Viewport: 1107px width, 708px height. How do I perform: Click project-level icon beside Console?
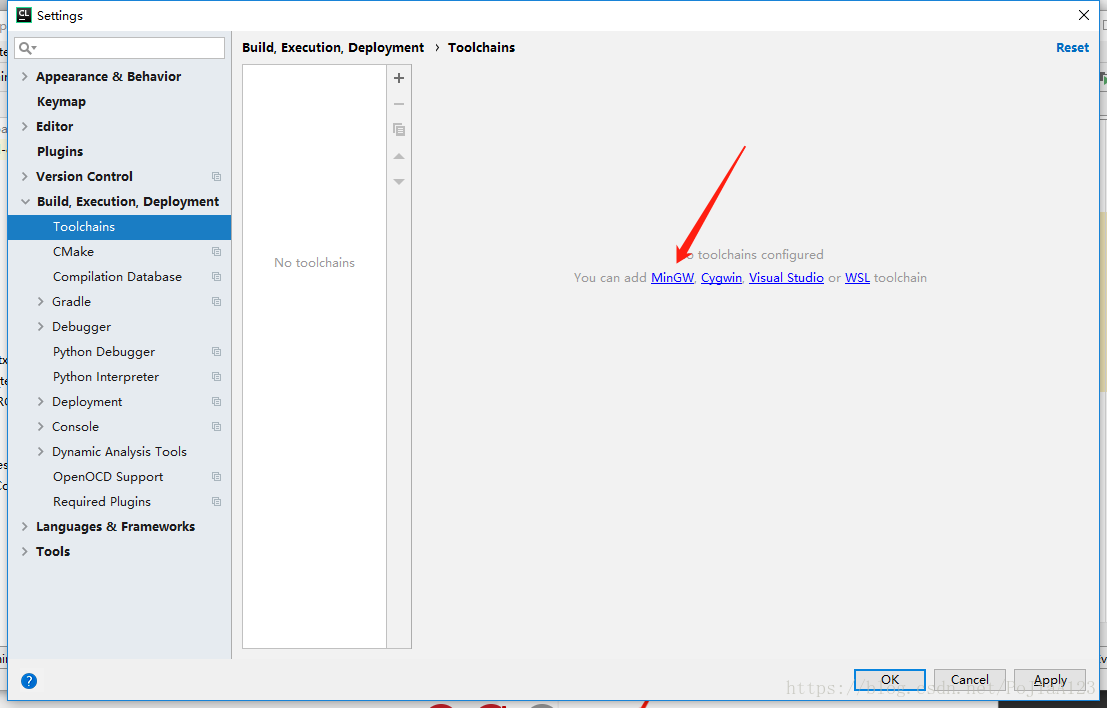pos(217,426)
